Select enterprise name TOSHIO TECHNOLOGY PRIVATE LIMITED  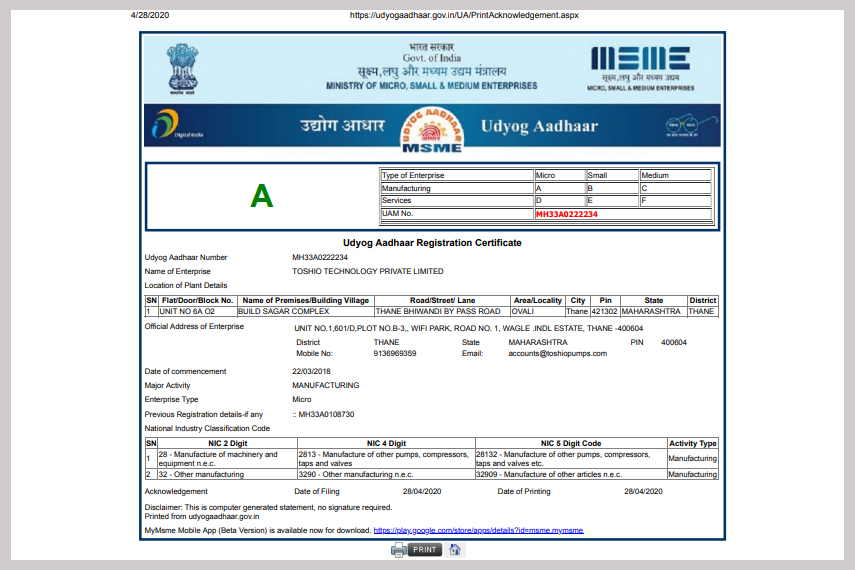coord(368,271)
